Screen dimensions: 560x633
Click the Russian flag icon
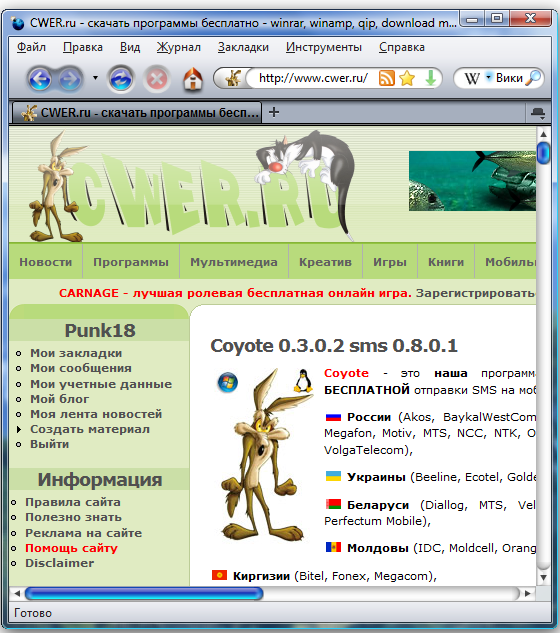(333, 417)
